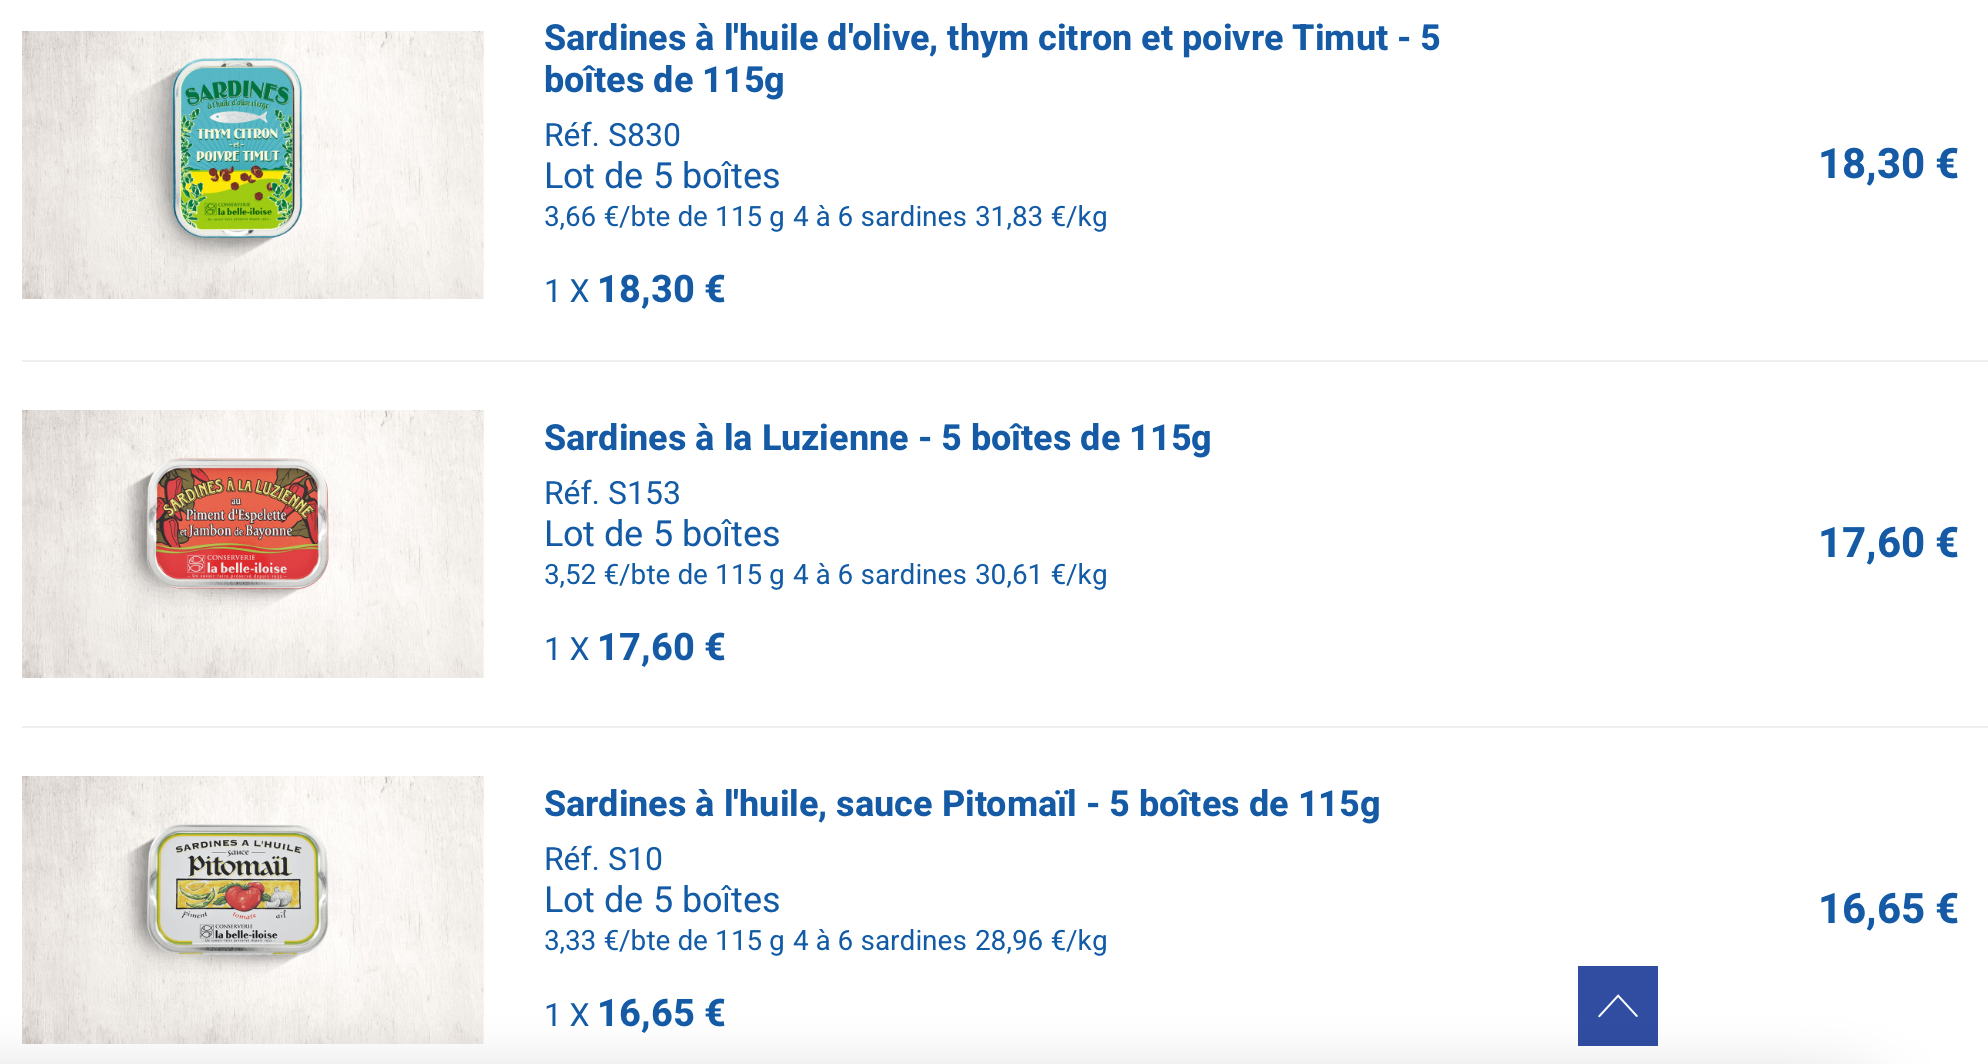The height and width of the screenshot is (1064, 1988).
Task: Open the Pitomaïl sardines tin image
Action: (x=252, y=909)
